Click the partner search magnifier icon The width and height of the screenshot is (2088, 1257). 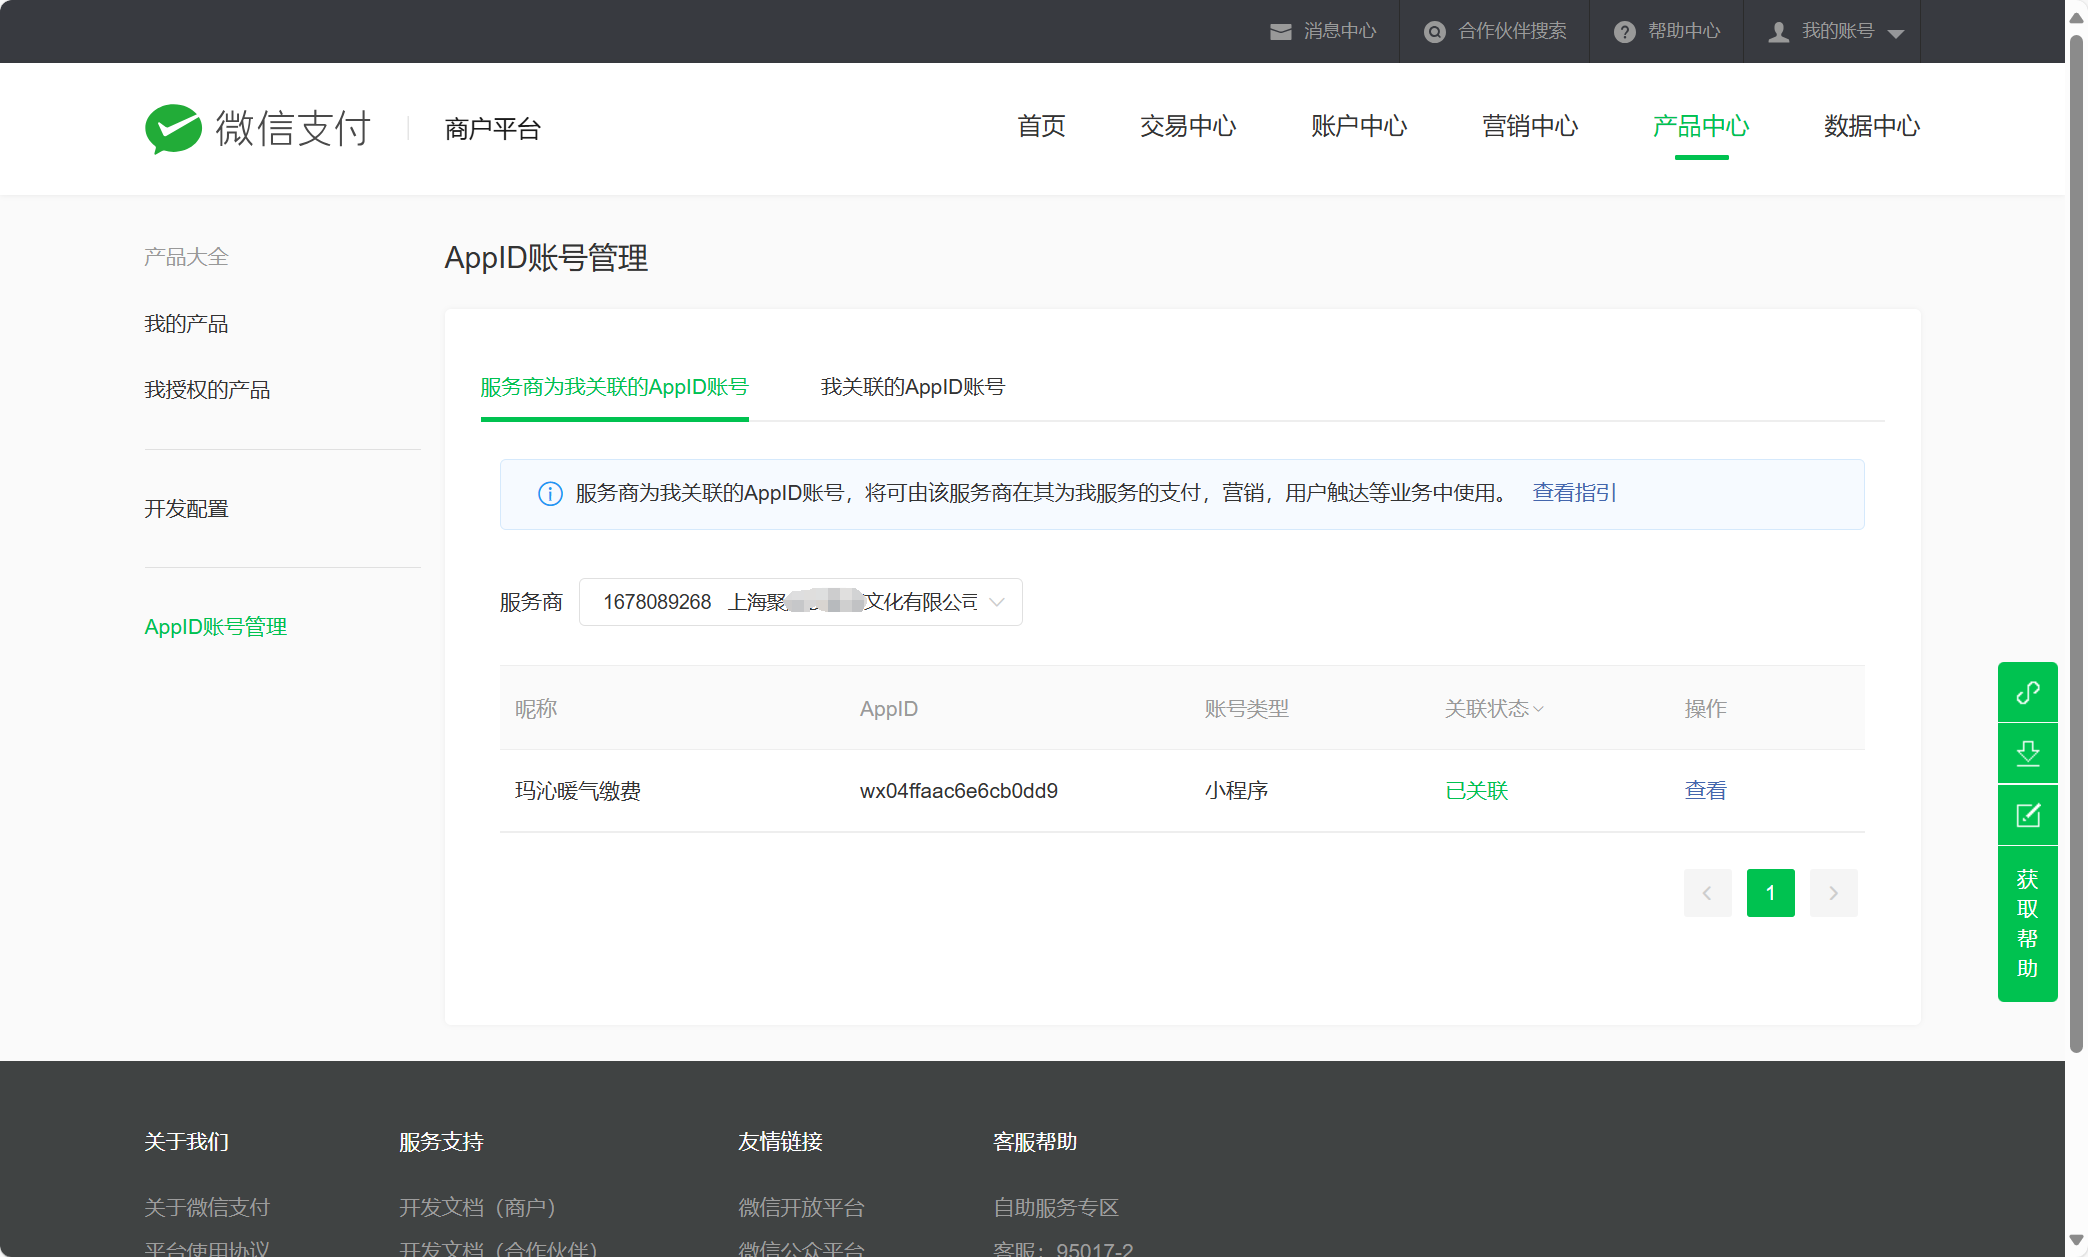(x=1434, y=32)
